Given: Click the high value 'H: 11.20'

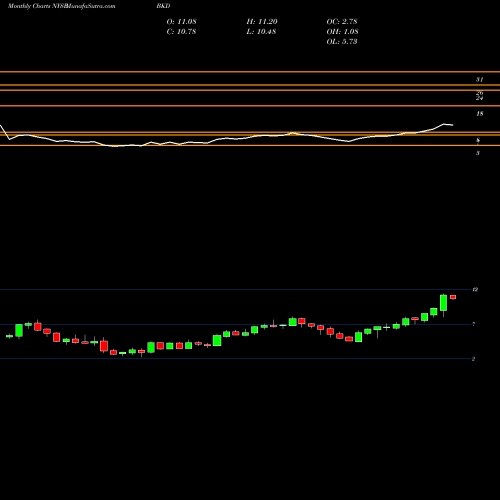Looking at the screenshot, I should pos(262,22).
